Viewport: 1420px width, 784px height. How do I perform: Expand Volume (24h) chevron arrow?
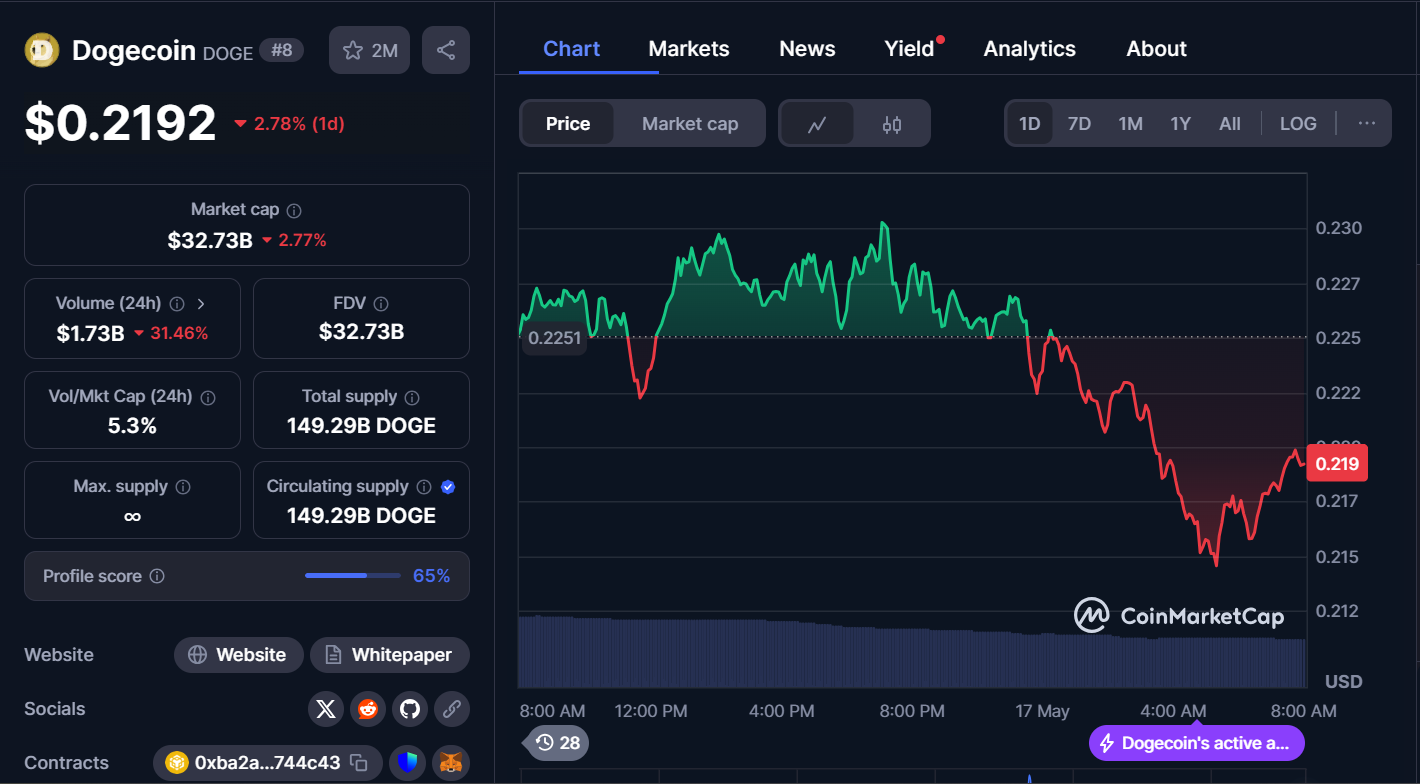pyautogui.click(x=201, y=304)
